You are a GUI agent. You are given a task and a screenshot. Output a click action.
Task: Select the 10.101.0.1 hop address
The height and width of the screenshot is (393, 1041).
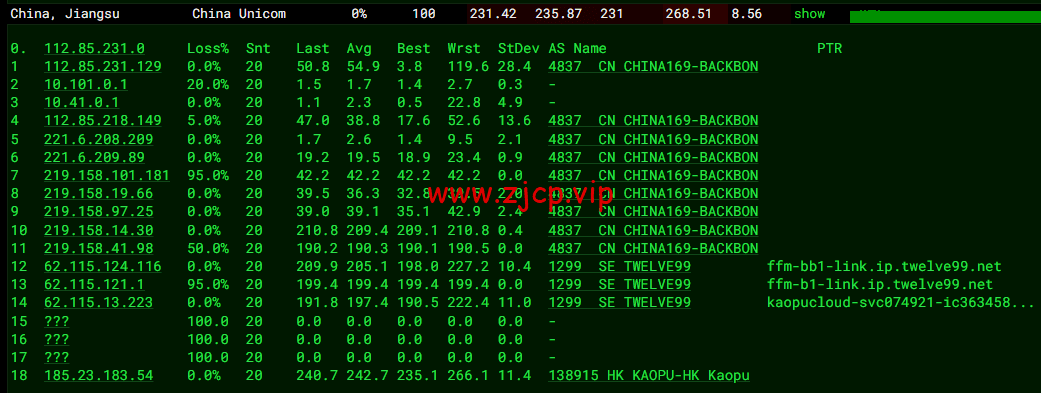point(86,85)
